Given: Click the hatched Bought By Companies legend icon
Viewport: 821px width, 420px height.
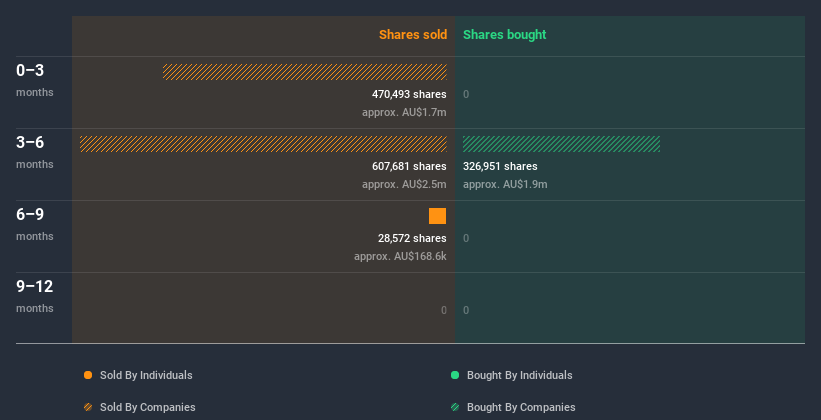Looking at the screenshot, I should (455, 407).
